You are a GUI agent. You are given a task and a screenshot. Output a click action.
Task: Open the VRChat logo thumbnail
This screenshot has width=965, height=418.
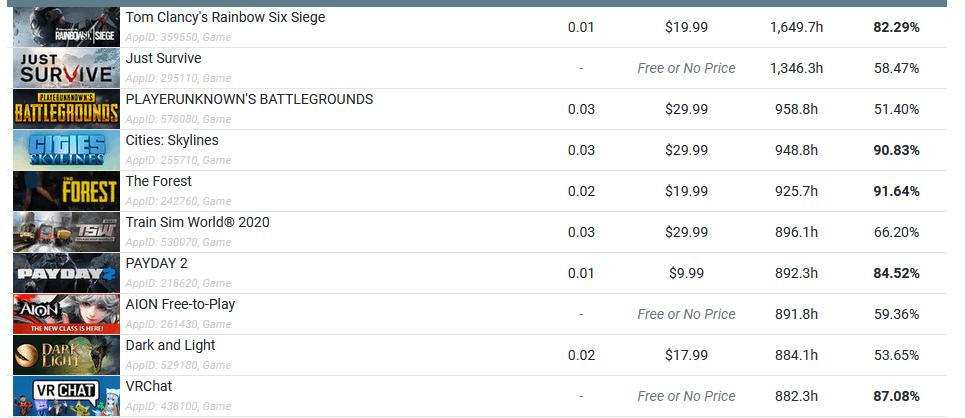(x=66, y=396)
